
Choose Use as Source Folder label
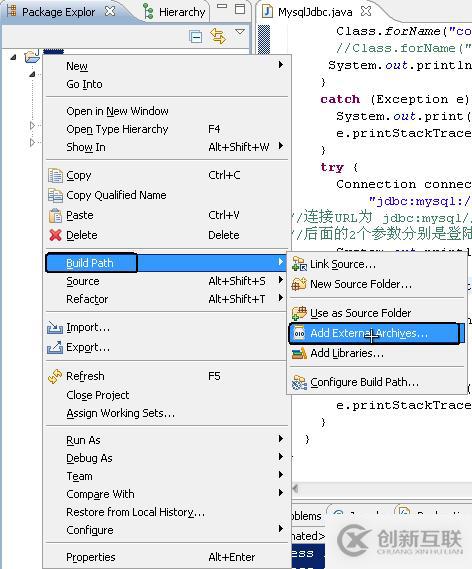[x=361, y=313]
